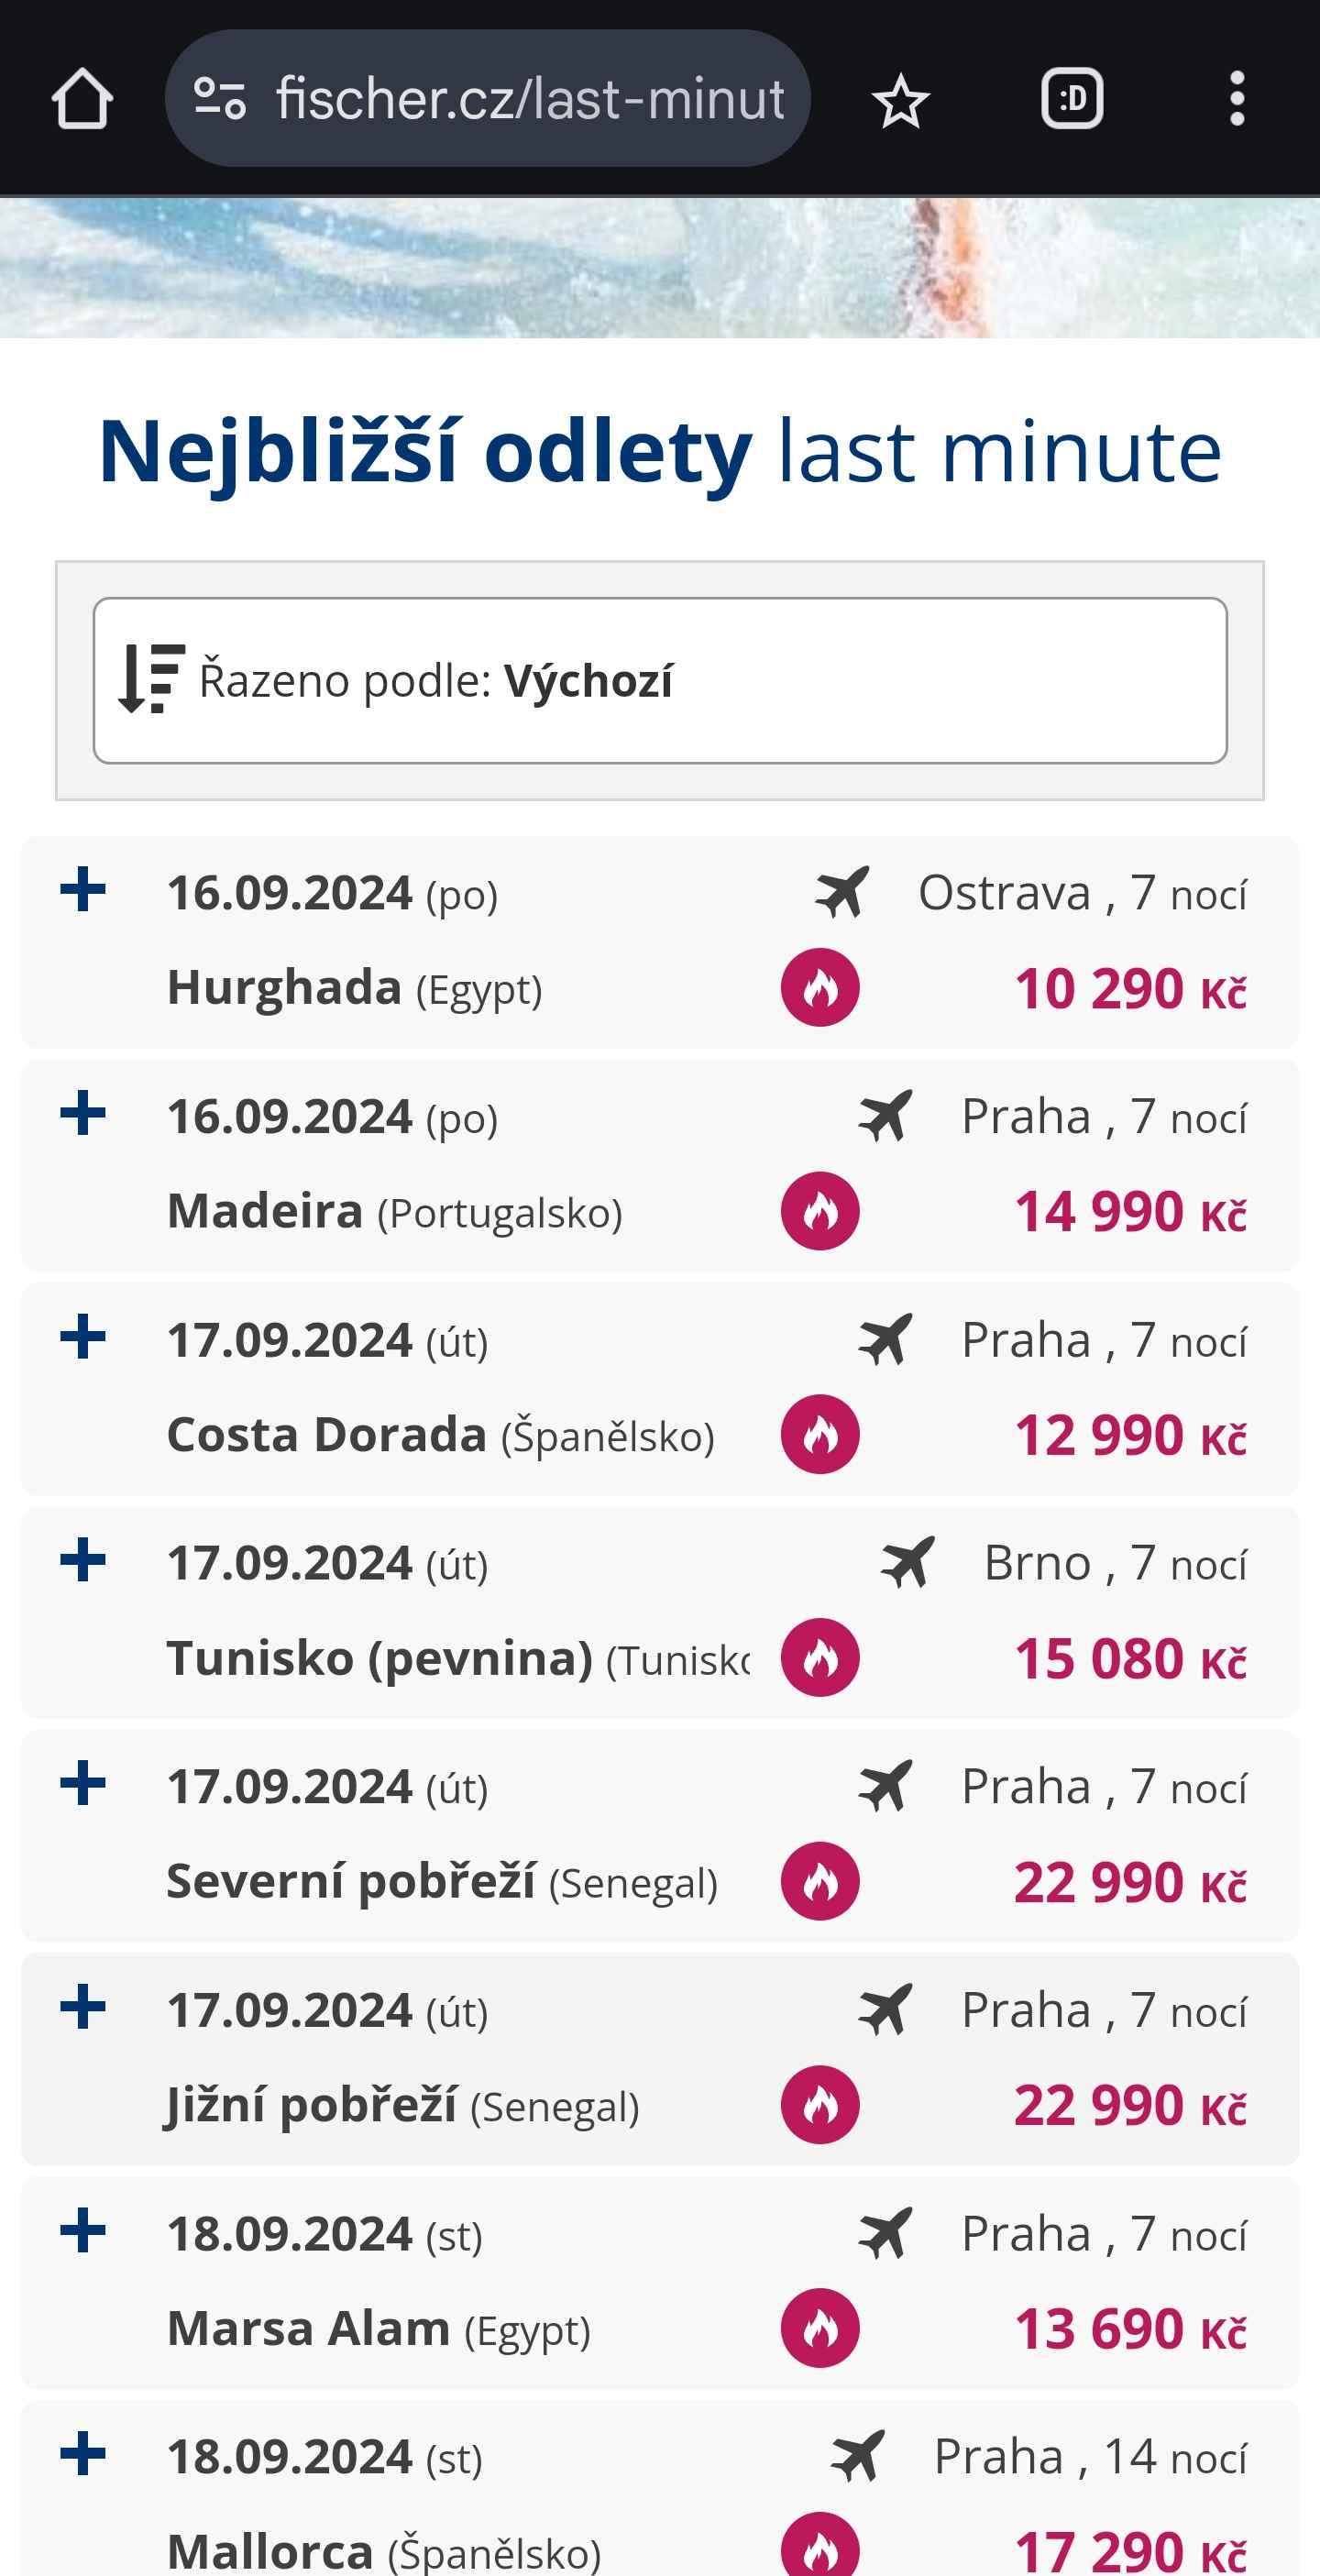Image resolution: width=1320 pixels, height=2576 pixels.
Task: Tap the flame icon for Marsa Alam
Action: [820, 2328]
